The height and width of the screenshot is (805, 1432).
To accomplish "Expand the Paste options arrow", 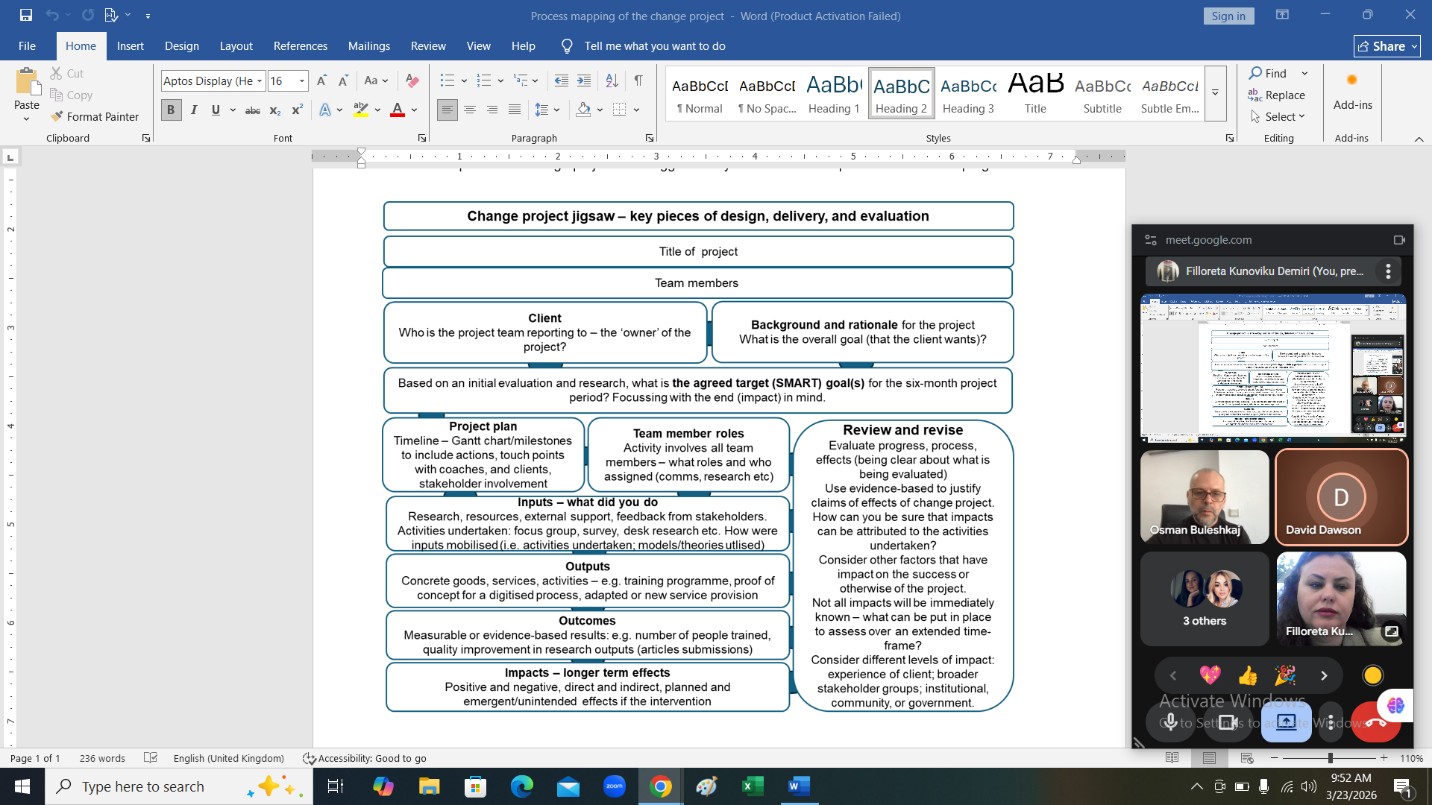I will coord(27,119).
